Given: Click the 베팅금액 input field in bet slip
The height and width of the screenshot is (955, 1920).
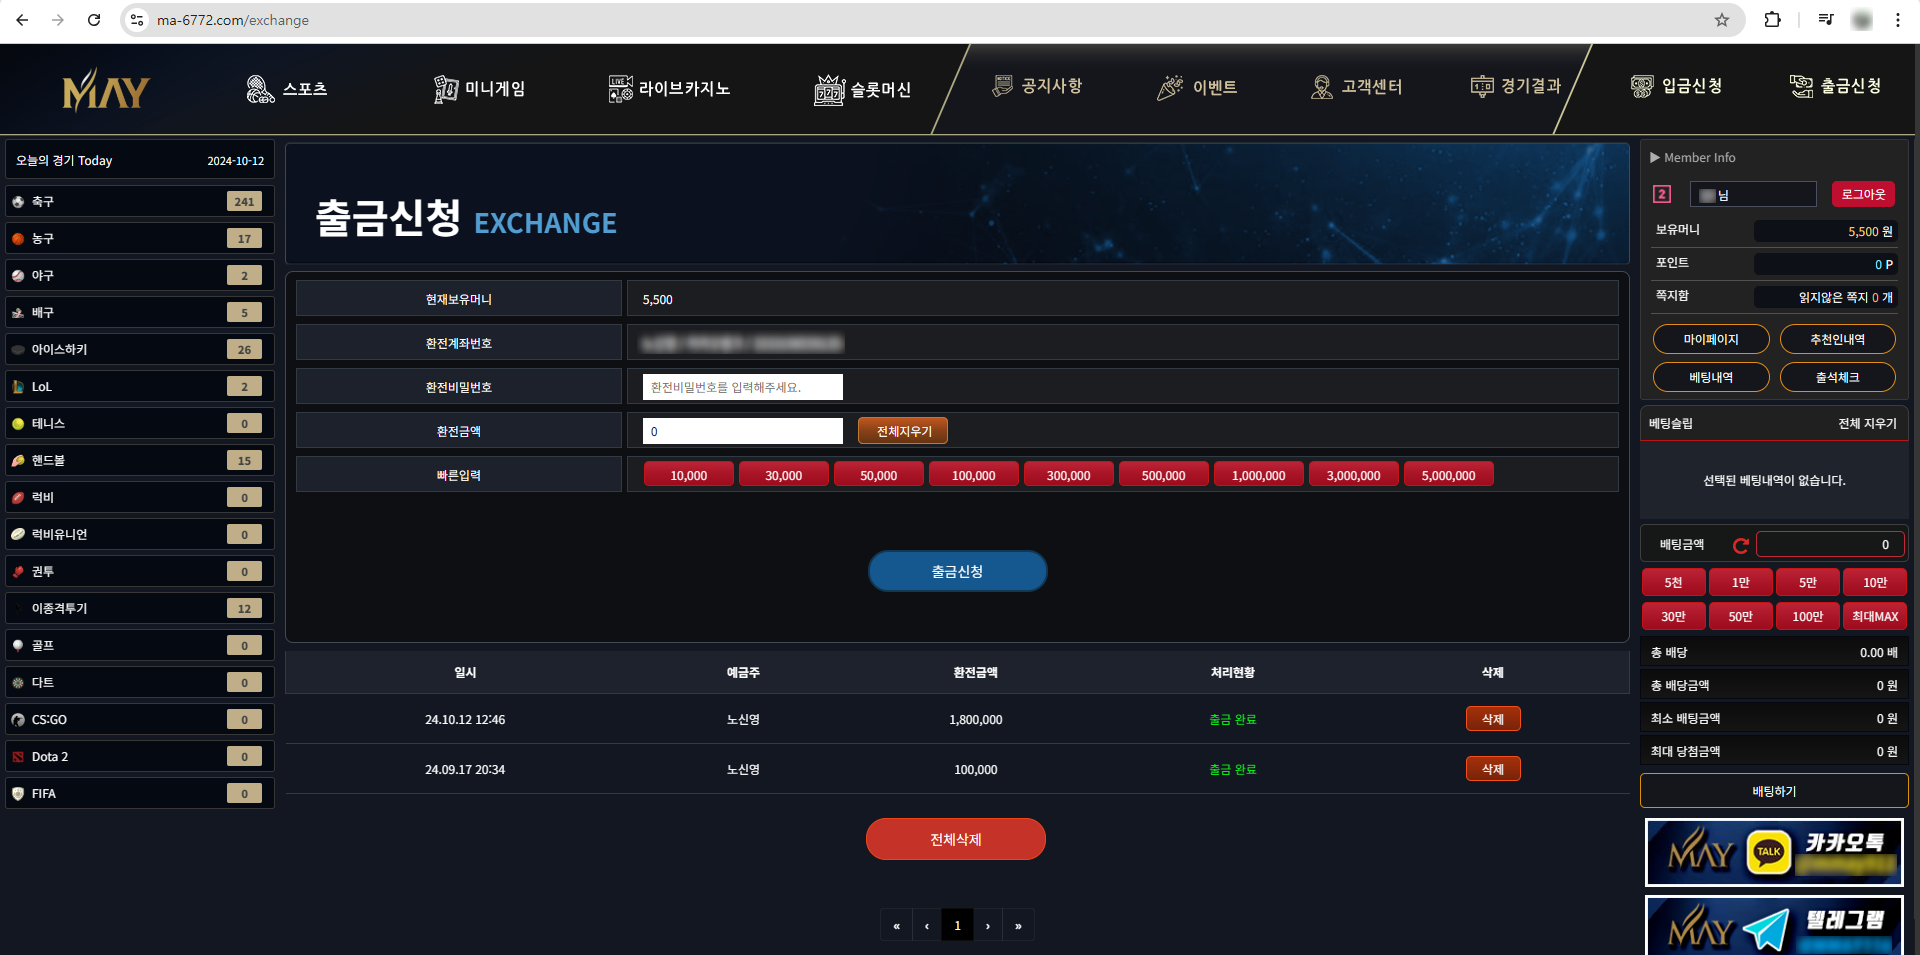Looking at the screenshot, I should point(1829,545).
